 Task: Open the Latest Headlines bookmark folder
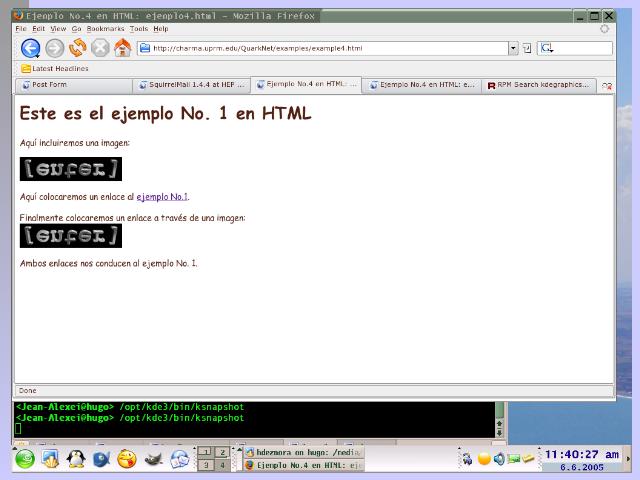55,69
